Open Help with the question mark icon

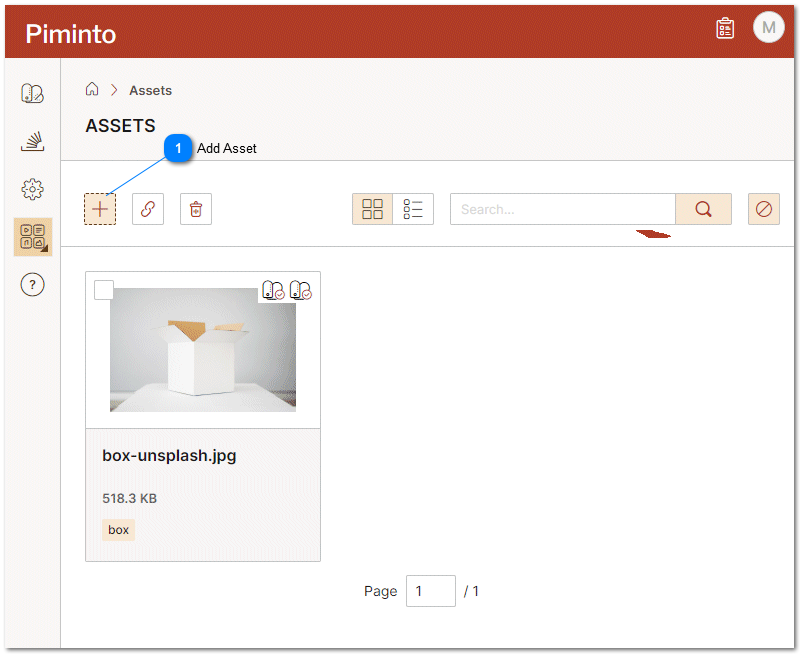32,285
